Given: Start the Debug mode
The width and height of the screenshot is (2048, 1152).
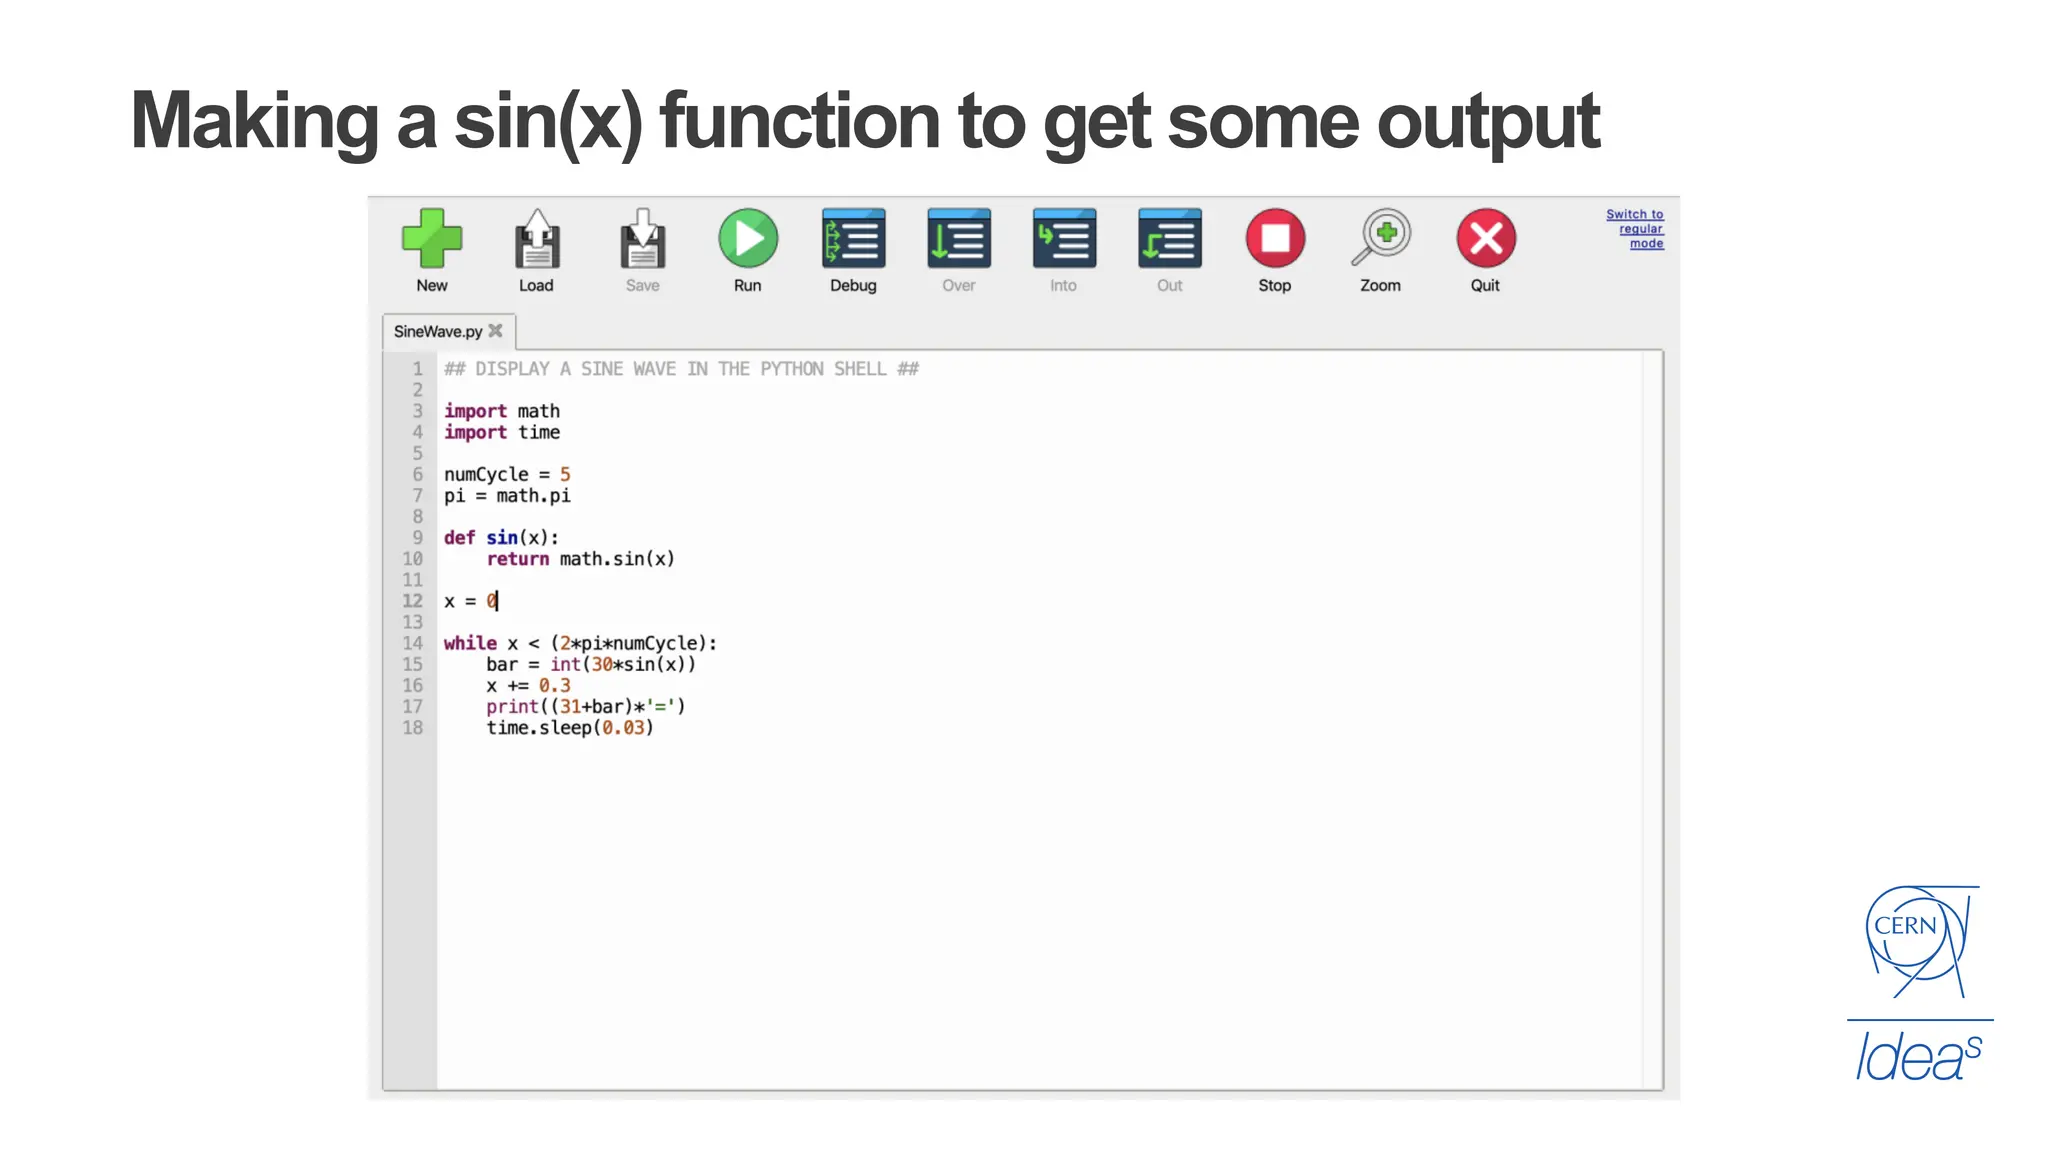Looking at the screenshot, I should point(853,238).
